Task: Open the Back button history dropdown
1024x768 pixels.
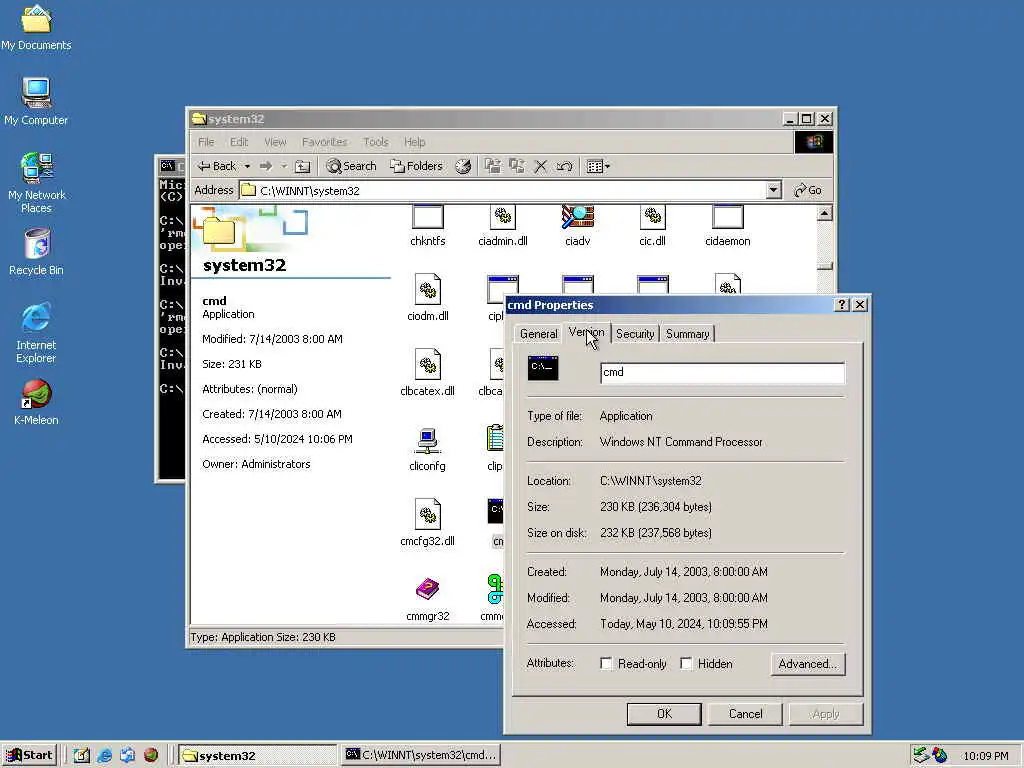Action: (248, 167)
